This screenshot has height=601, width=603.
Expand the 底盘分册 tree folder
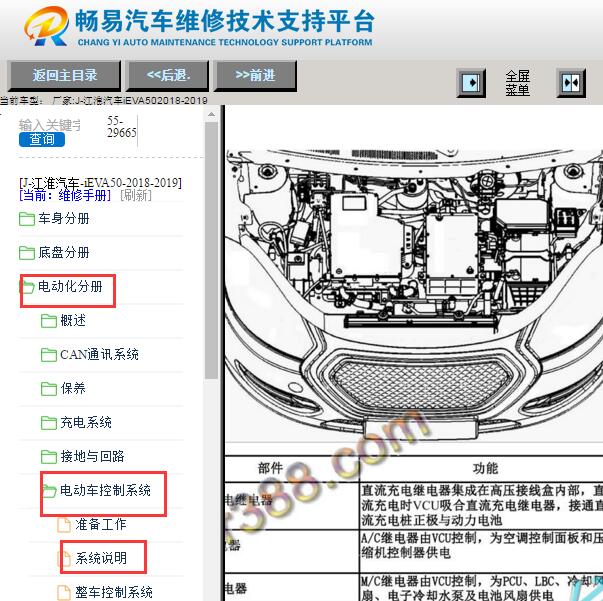[63, 252]
